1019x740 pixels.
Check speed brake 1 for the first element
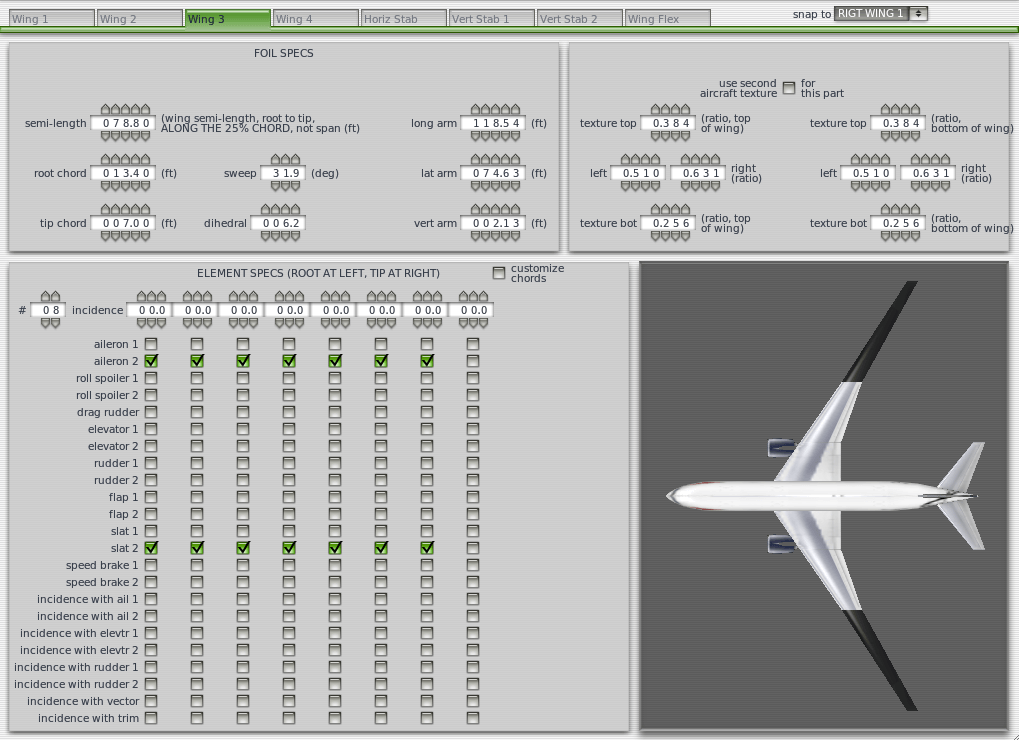151,565
